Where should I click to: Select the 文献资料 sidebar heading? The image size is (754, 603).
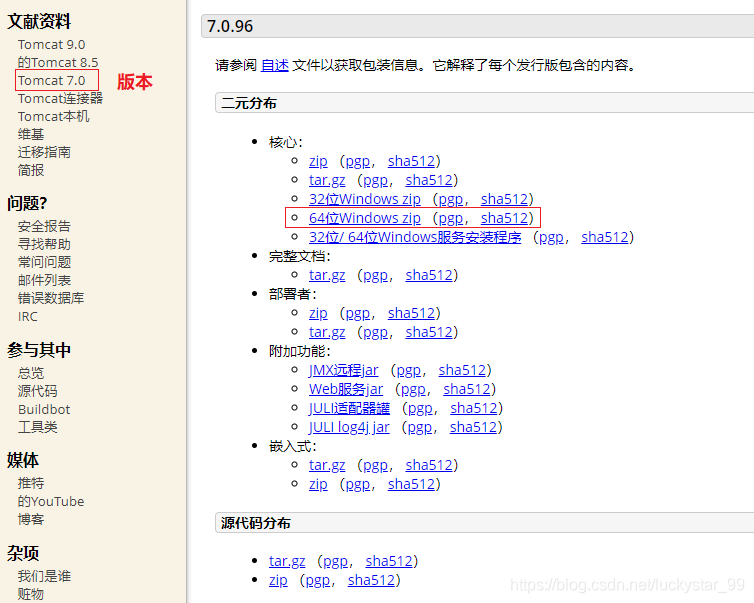pyautogui.click(x=39, y=21)
